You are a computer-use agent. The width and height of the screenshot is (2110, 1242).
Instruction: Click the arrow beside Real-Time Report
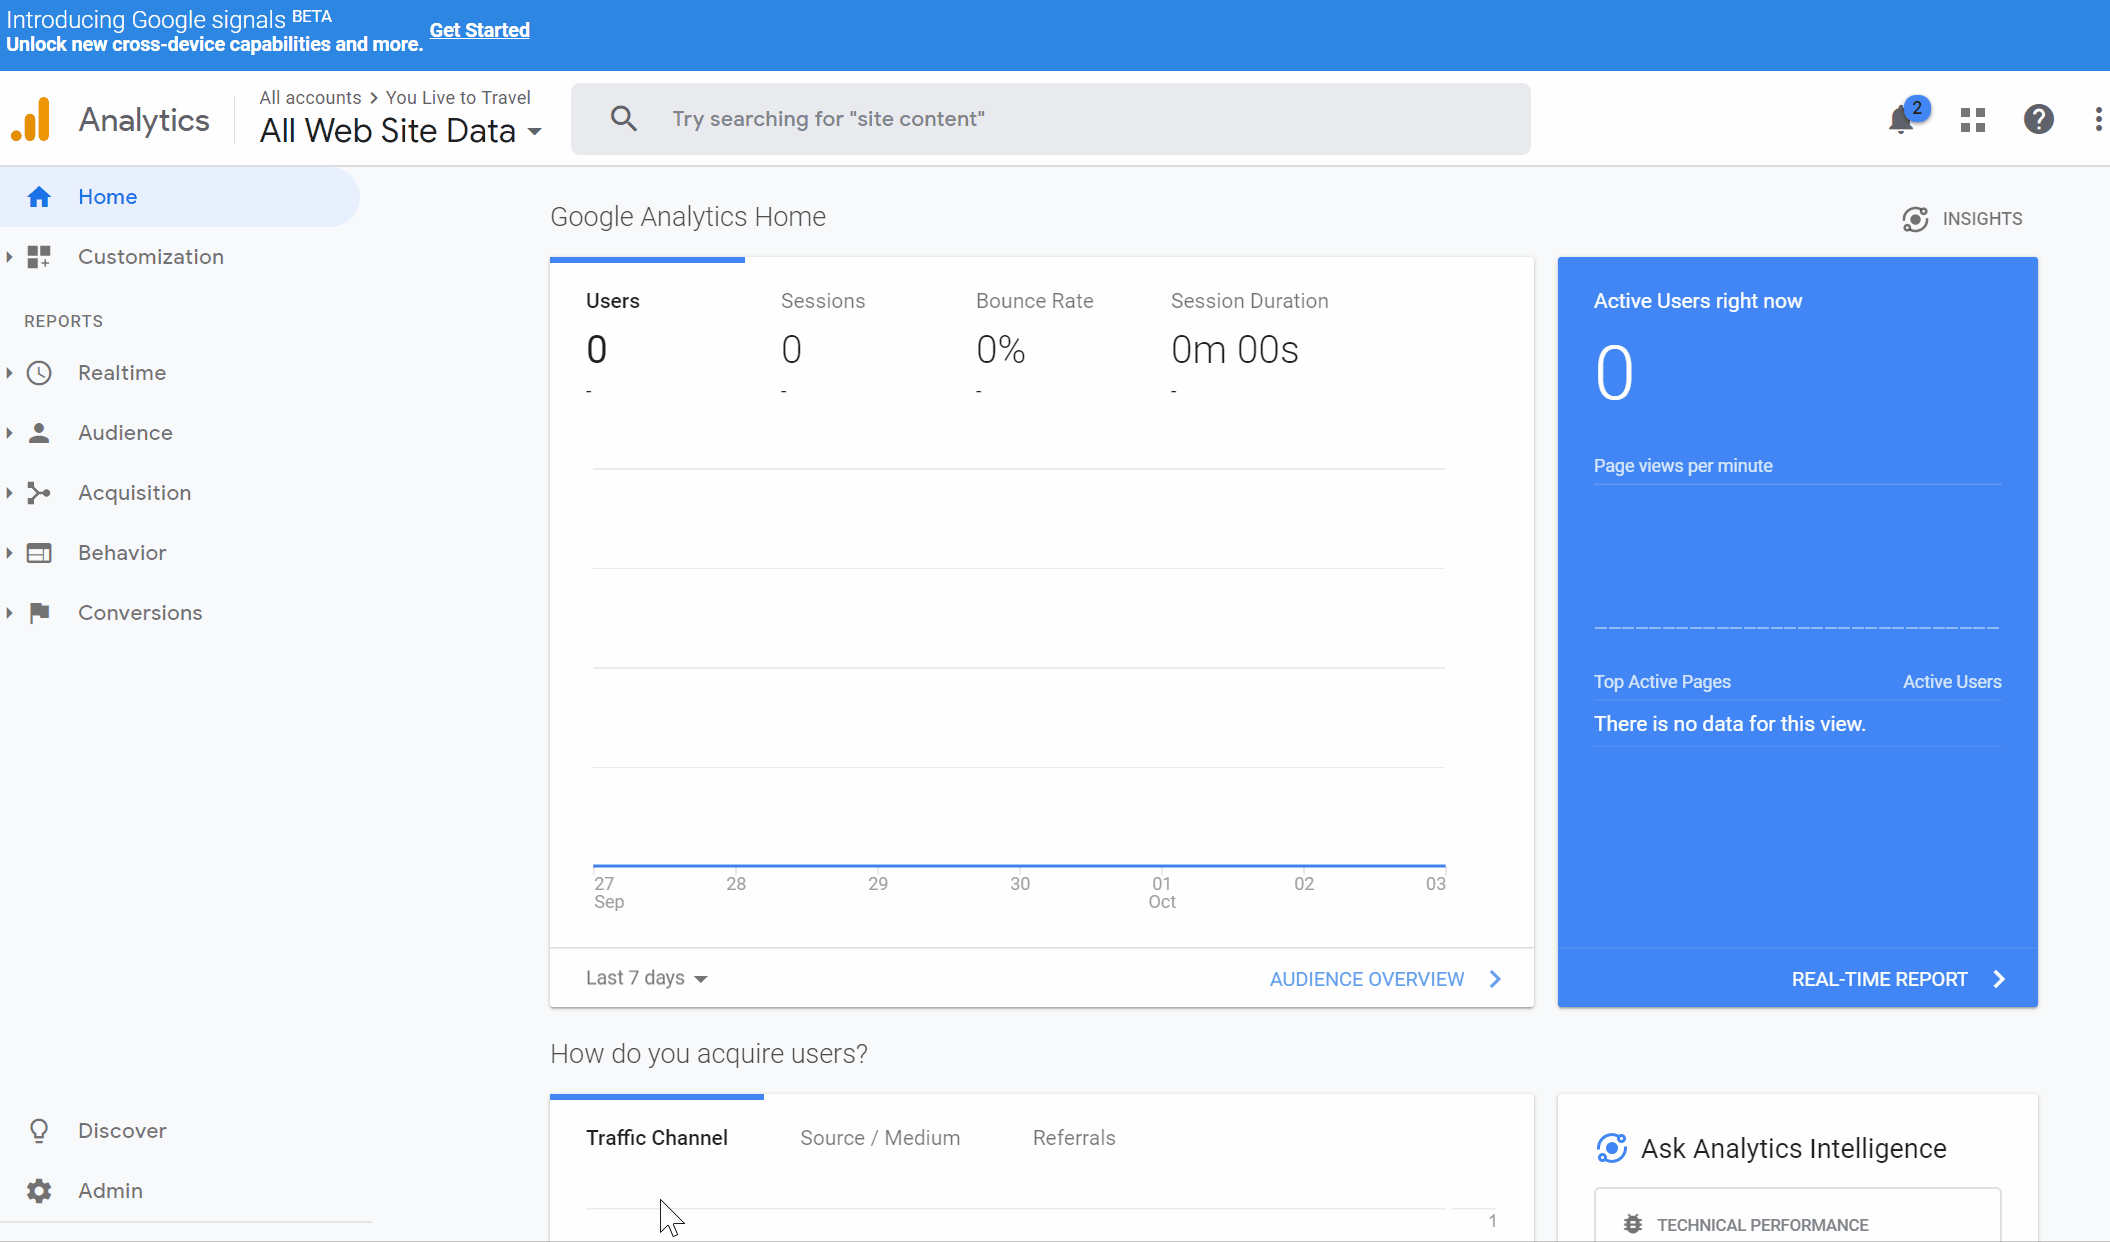coord(1999,979)
